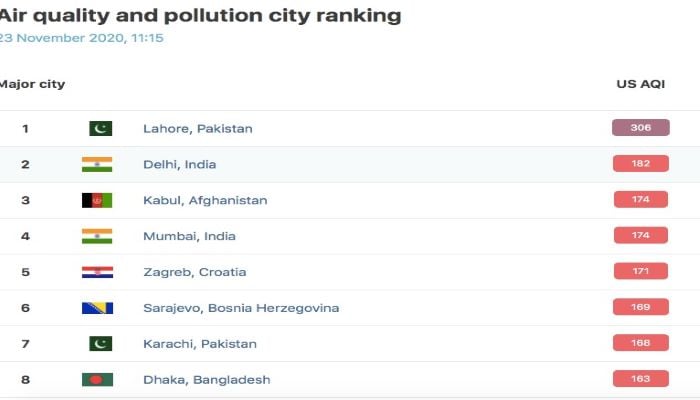Click the purple 306 AQI badge
700x400 pixels.
tap(641, 128)
